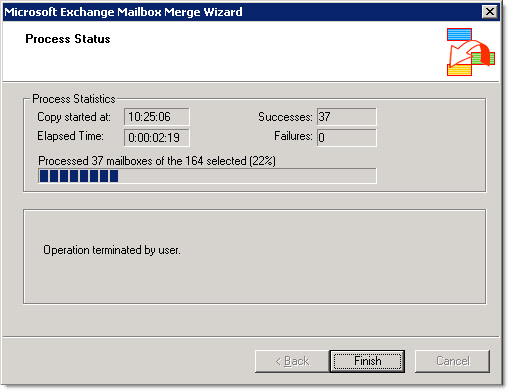This screenshot has width=509, height=391.
Task: Click the Finish button
Action: 367,361
